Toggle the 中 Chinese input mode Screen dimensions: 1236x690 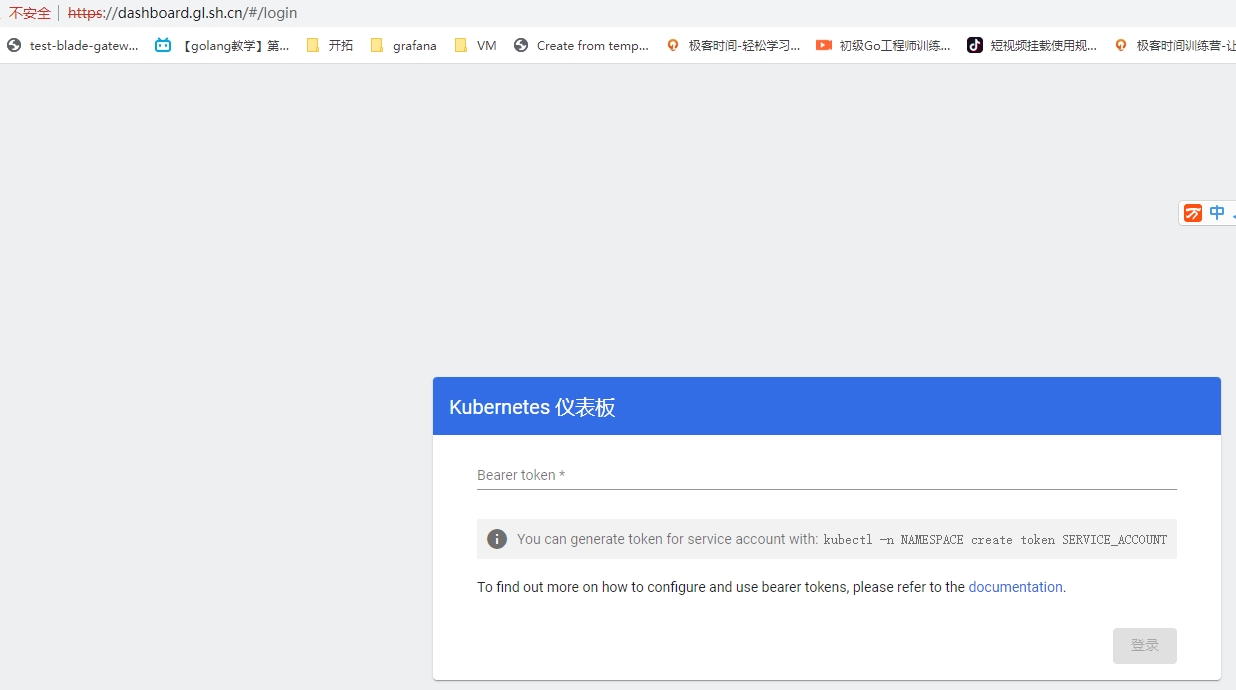point(1217,213)
